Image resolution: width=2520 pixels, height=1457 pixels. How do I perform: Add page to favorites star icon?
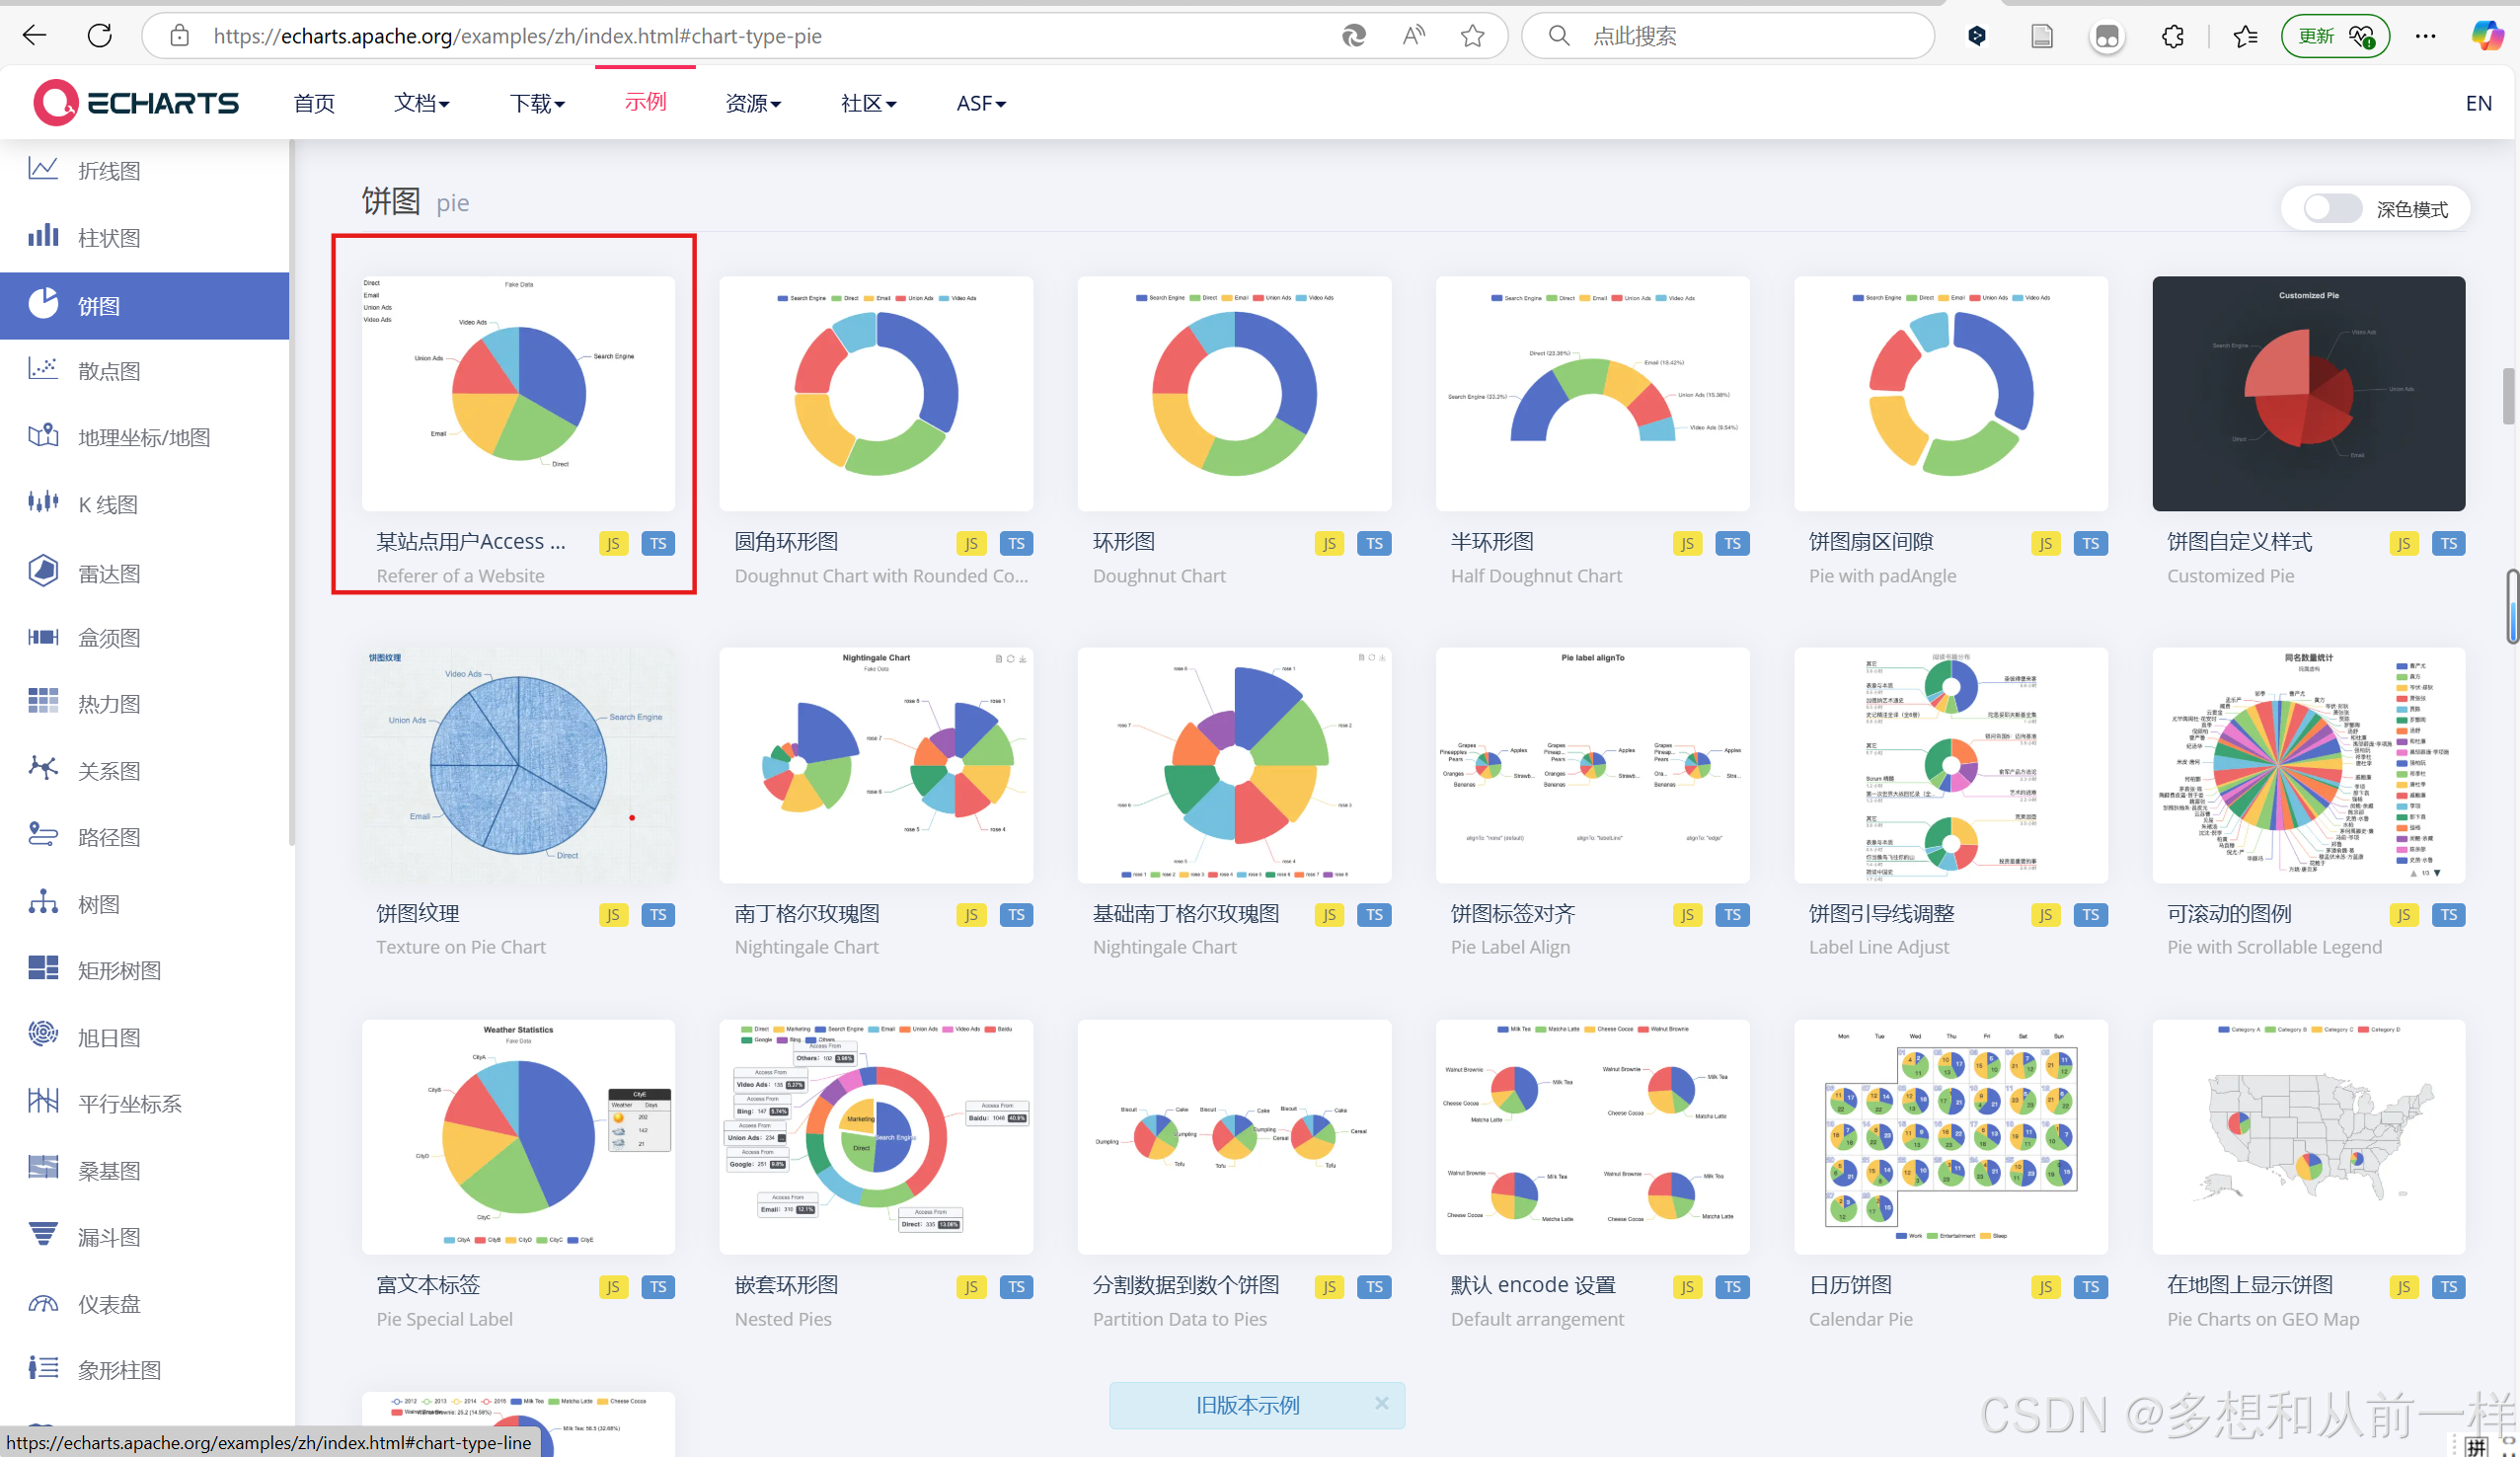point(1472,36)
